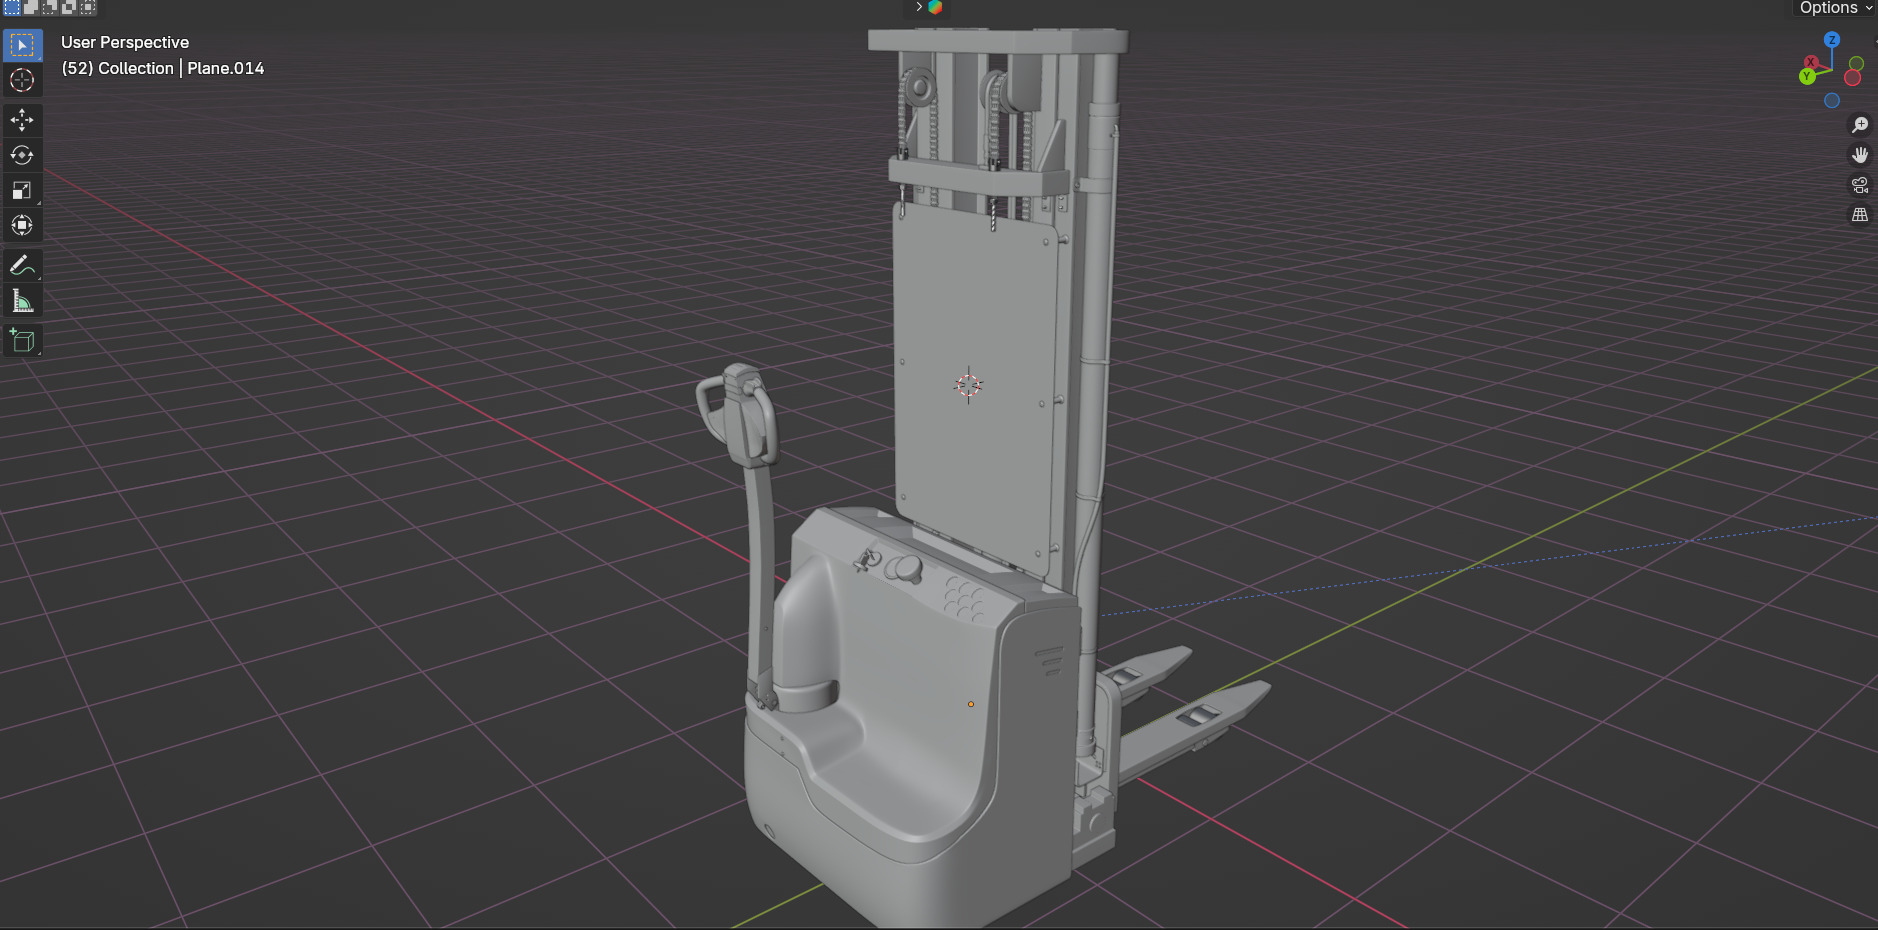Select the Transform tool
Screen dimensions: 1878x930
[x=22, y=225]
